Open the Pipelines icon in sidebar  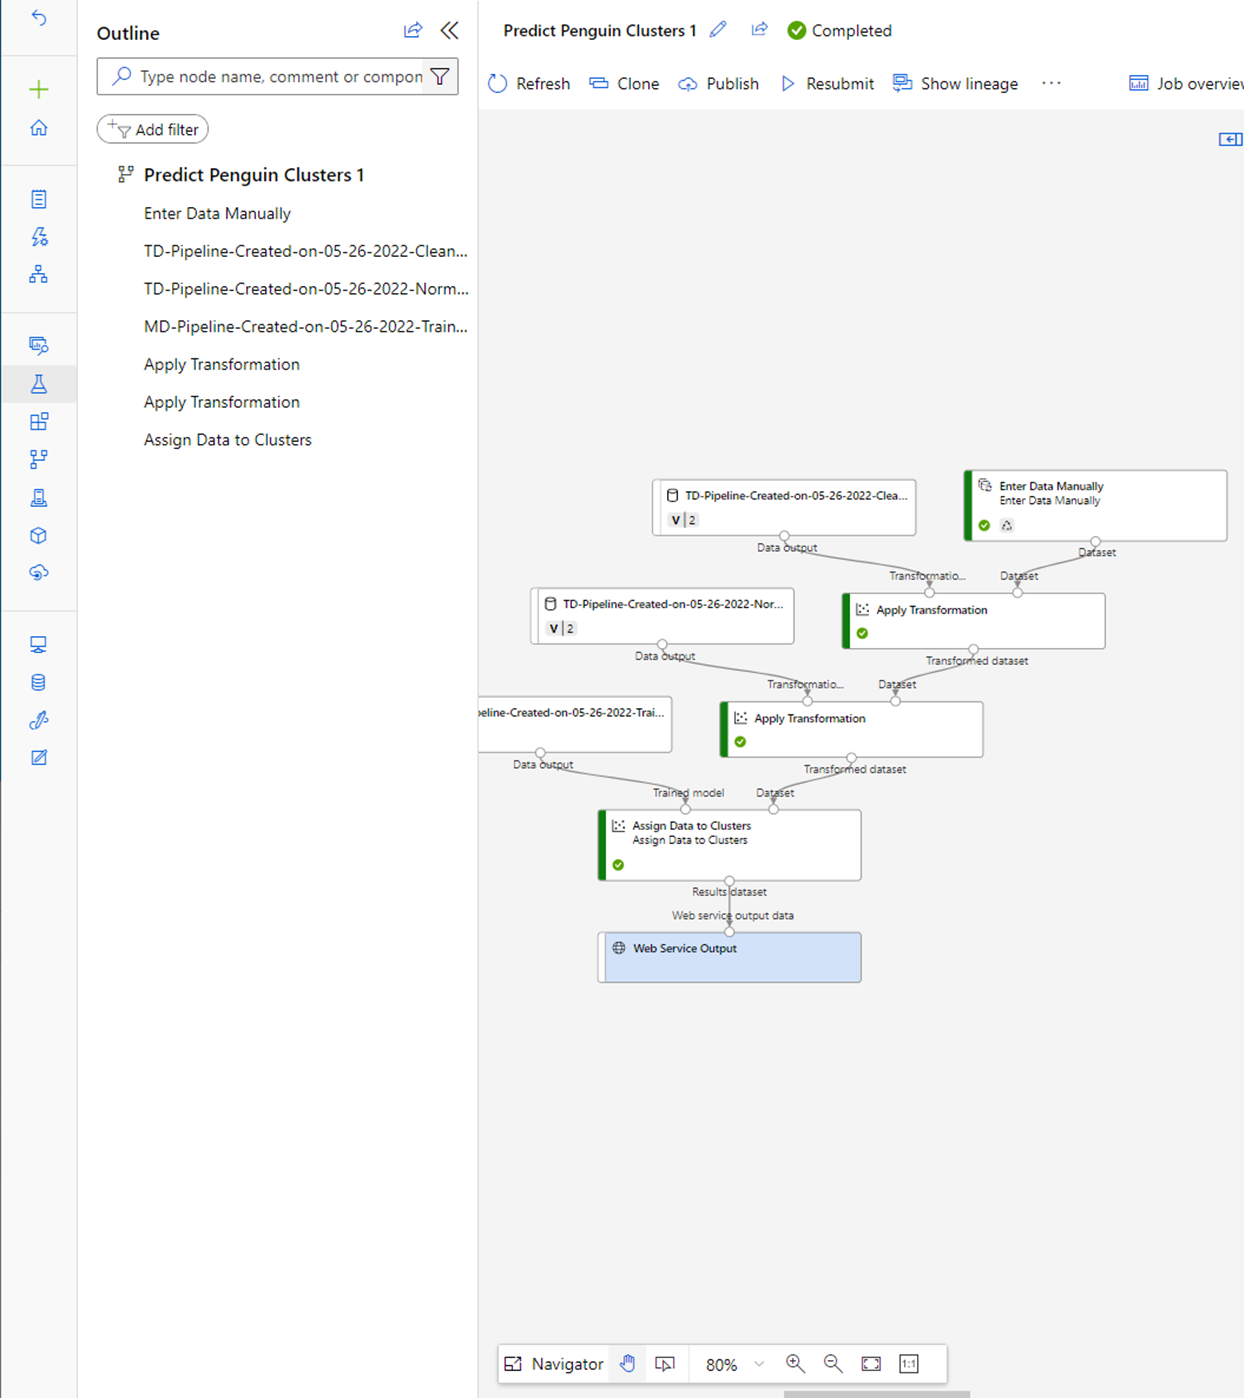(x=39, y=459)
